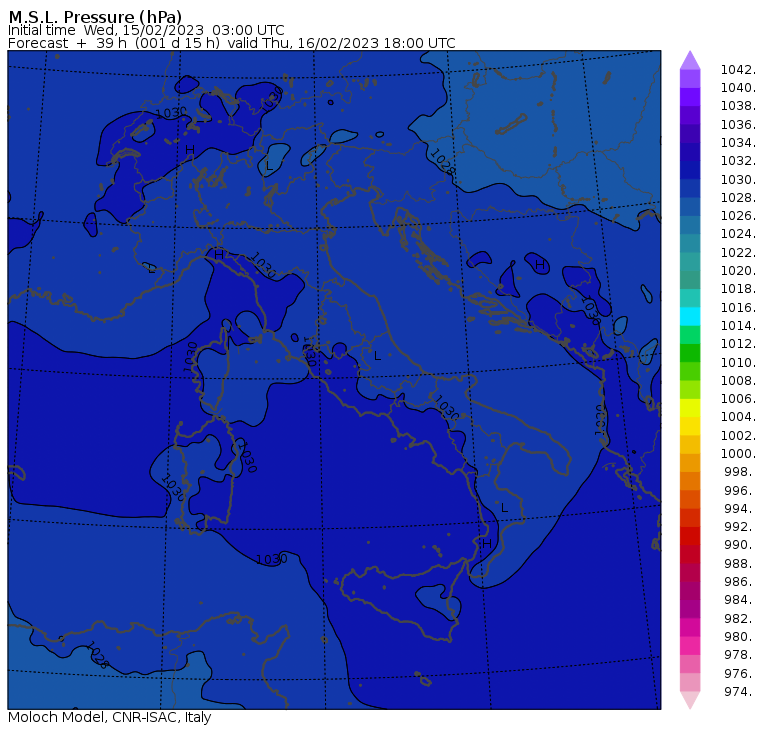This screenshot has width=760, height=731.
Task: Pick the vivid violet swatch between 1038 and 1040
Action: tap(690, 97)
